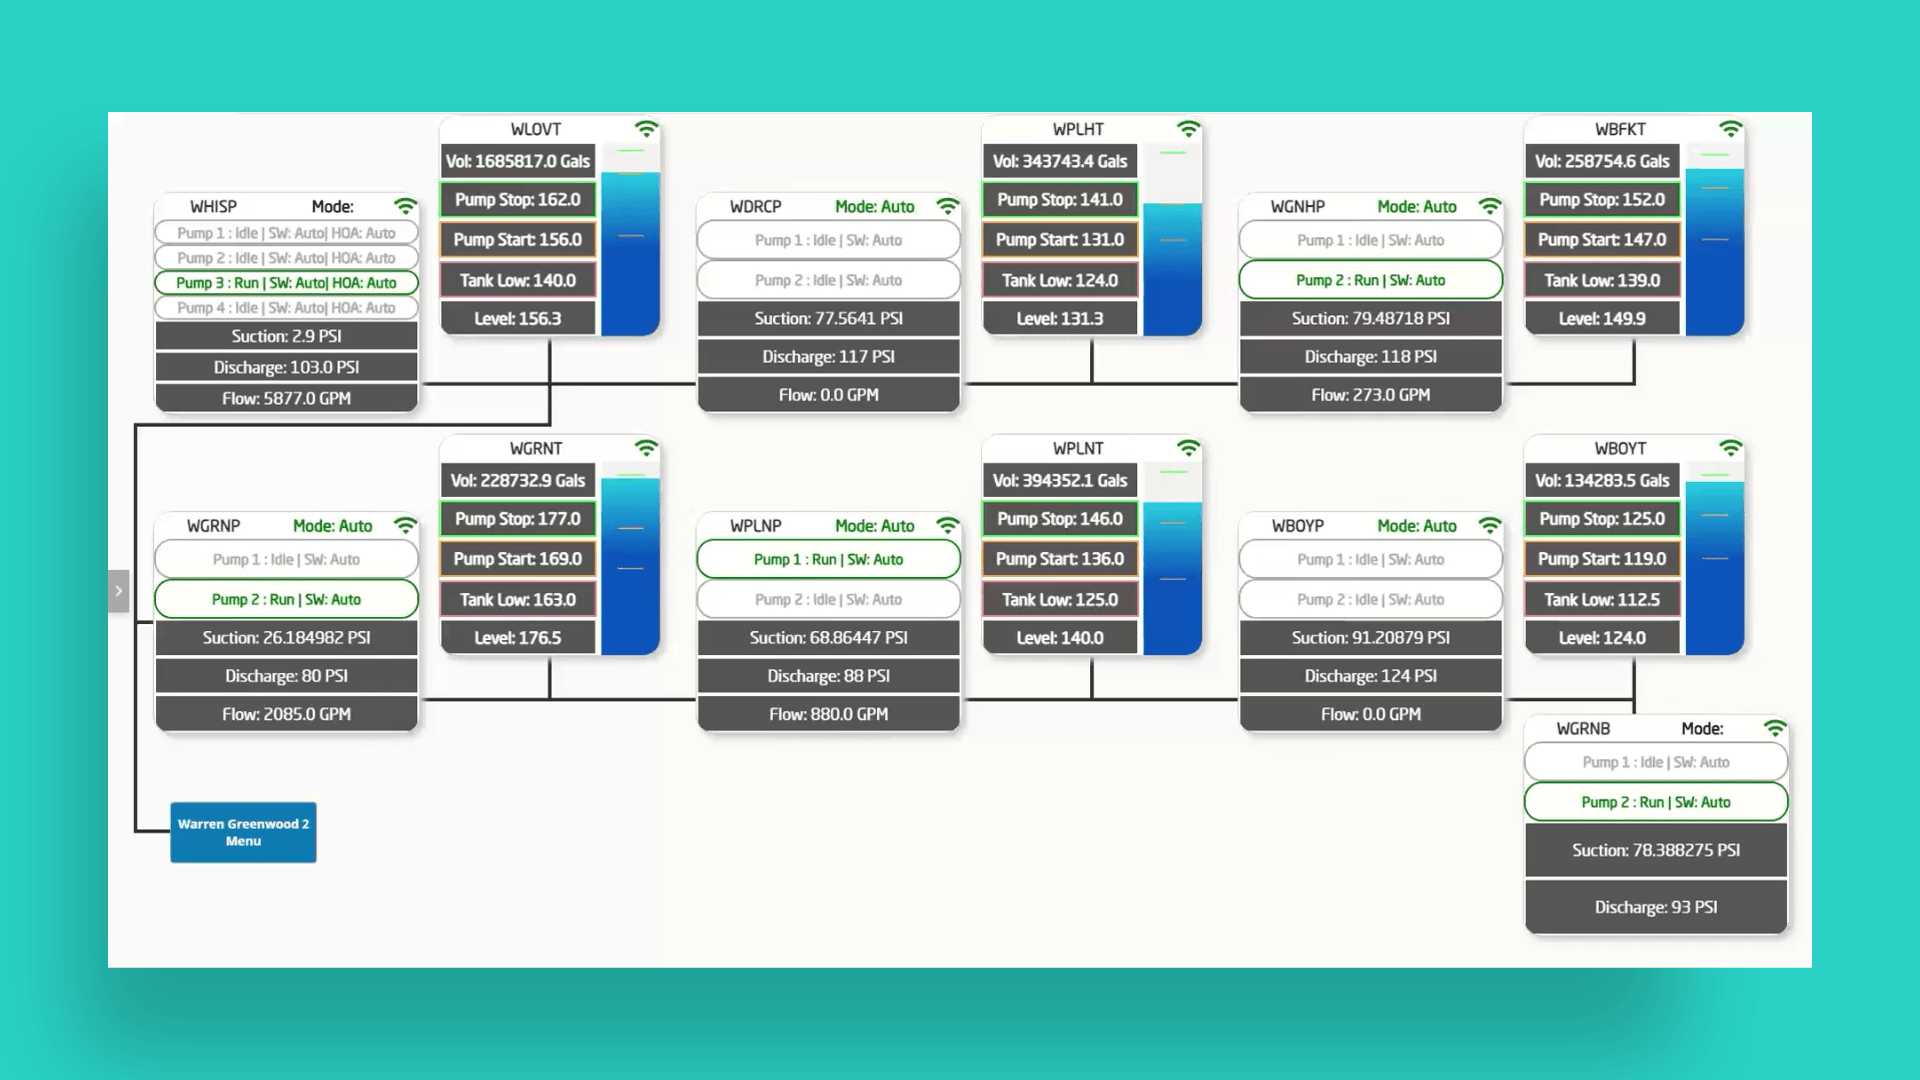Click the WGRNP wifi signal icon

pos(405,525)
